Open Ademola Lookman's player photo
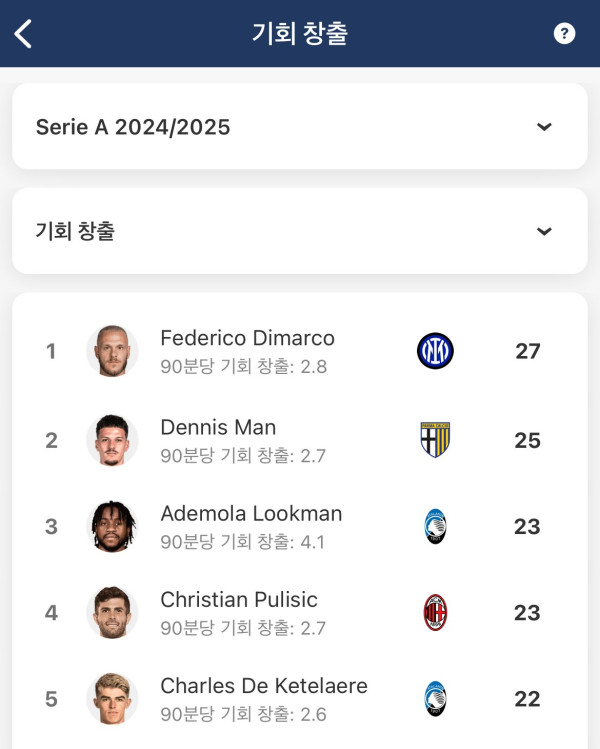 (112, 526)
